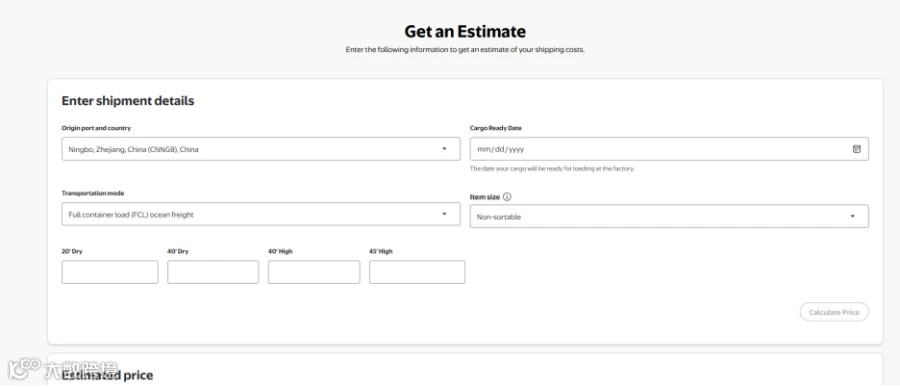
Task: Click the Cargo Ready Date label
Action: 496,128
